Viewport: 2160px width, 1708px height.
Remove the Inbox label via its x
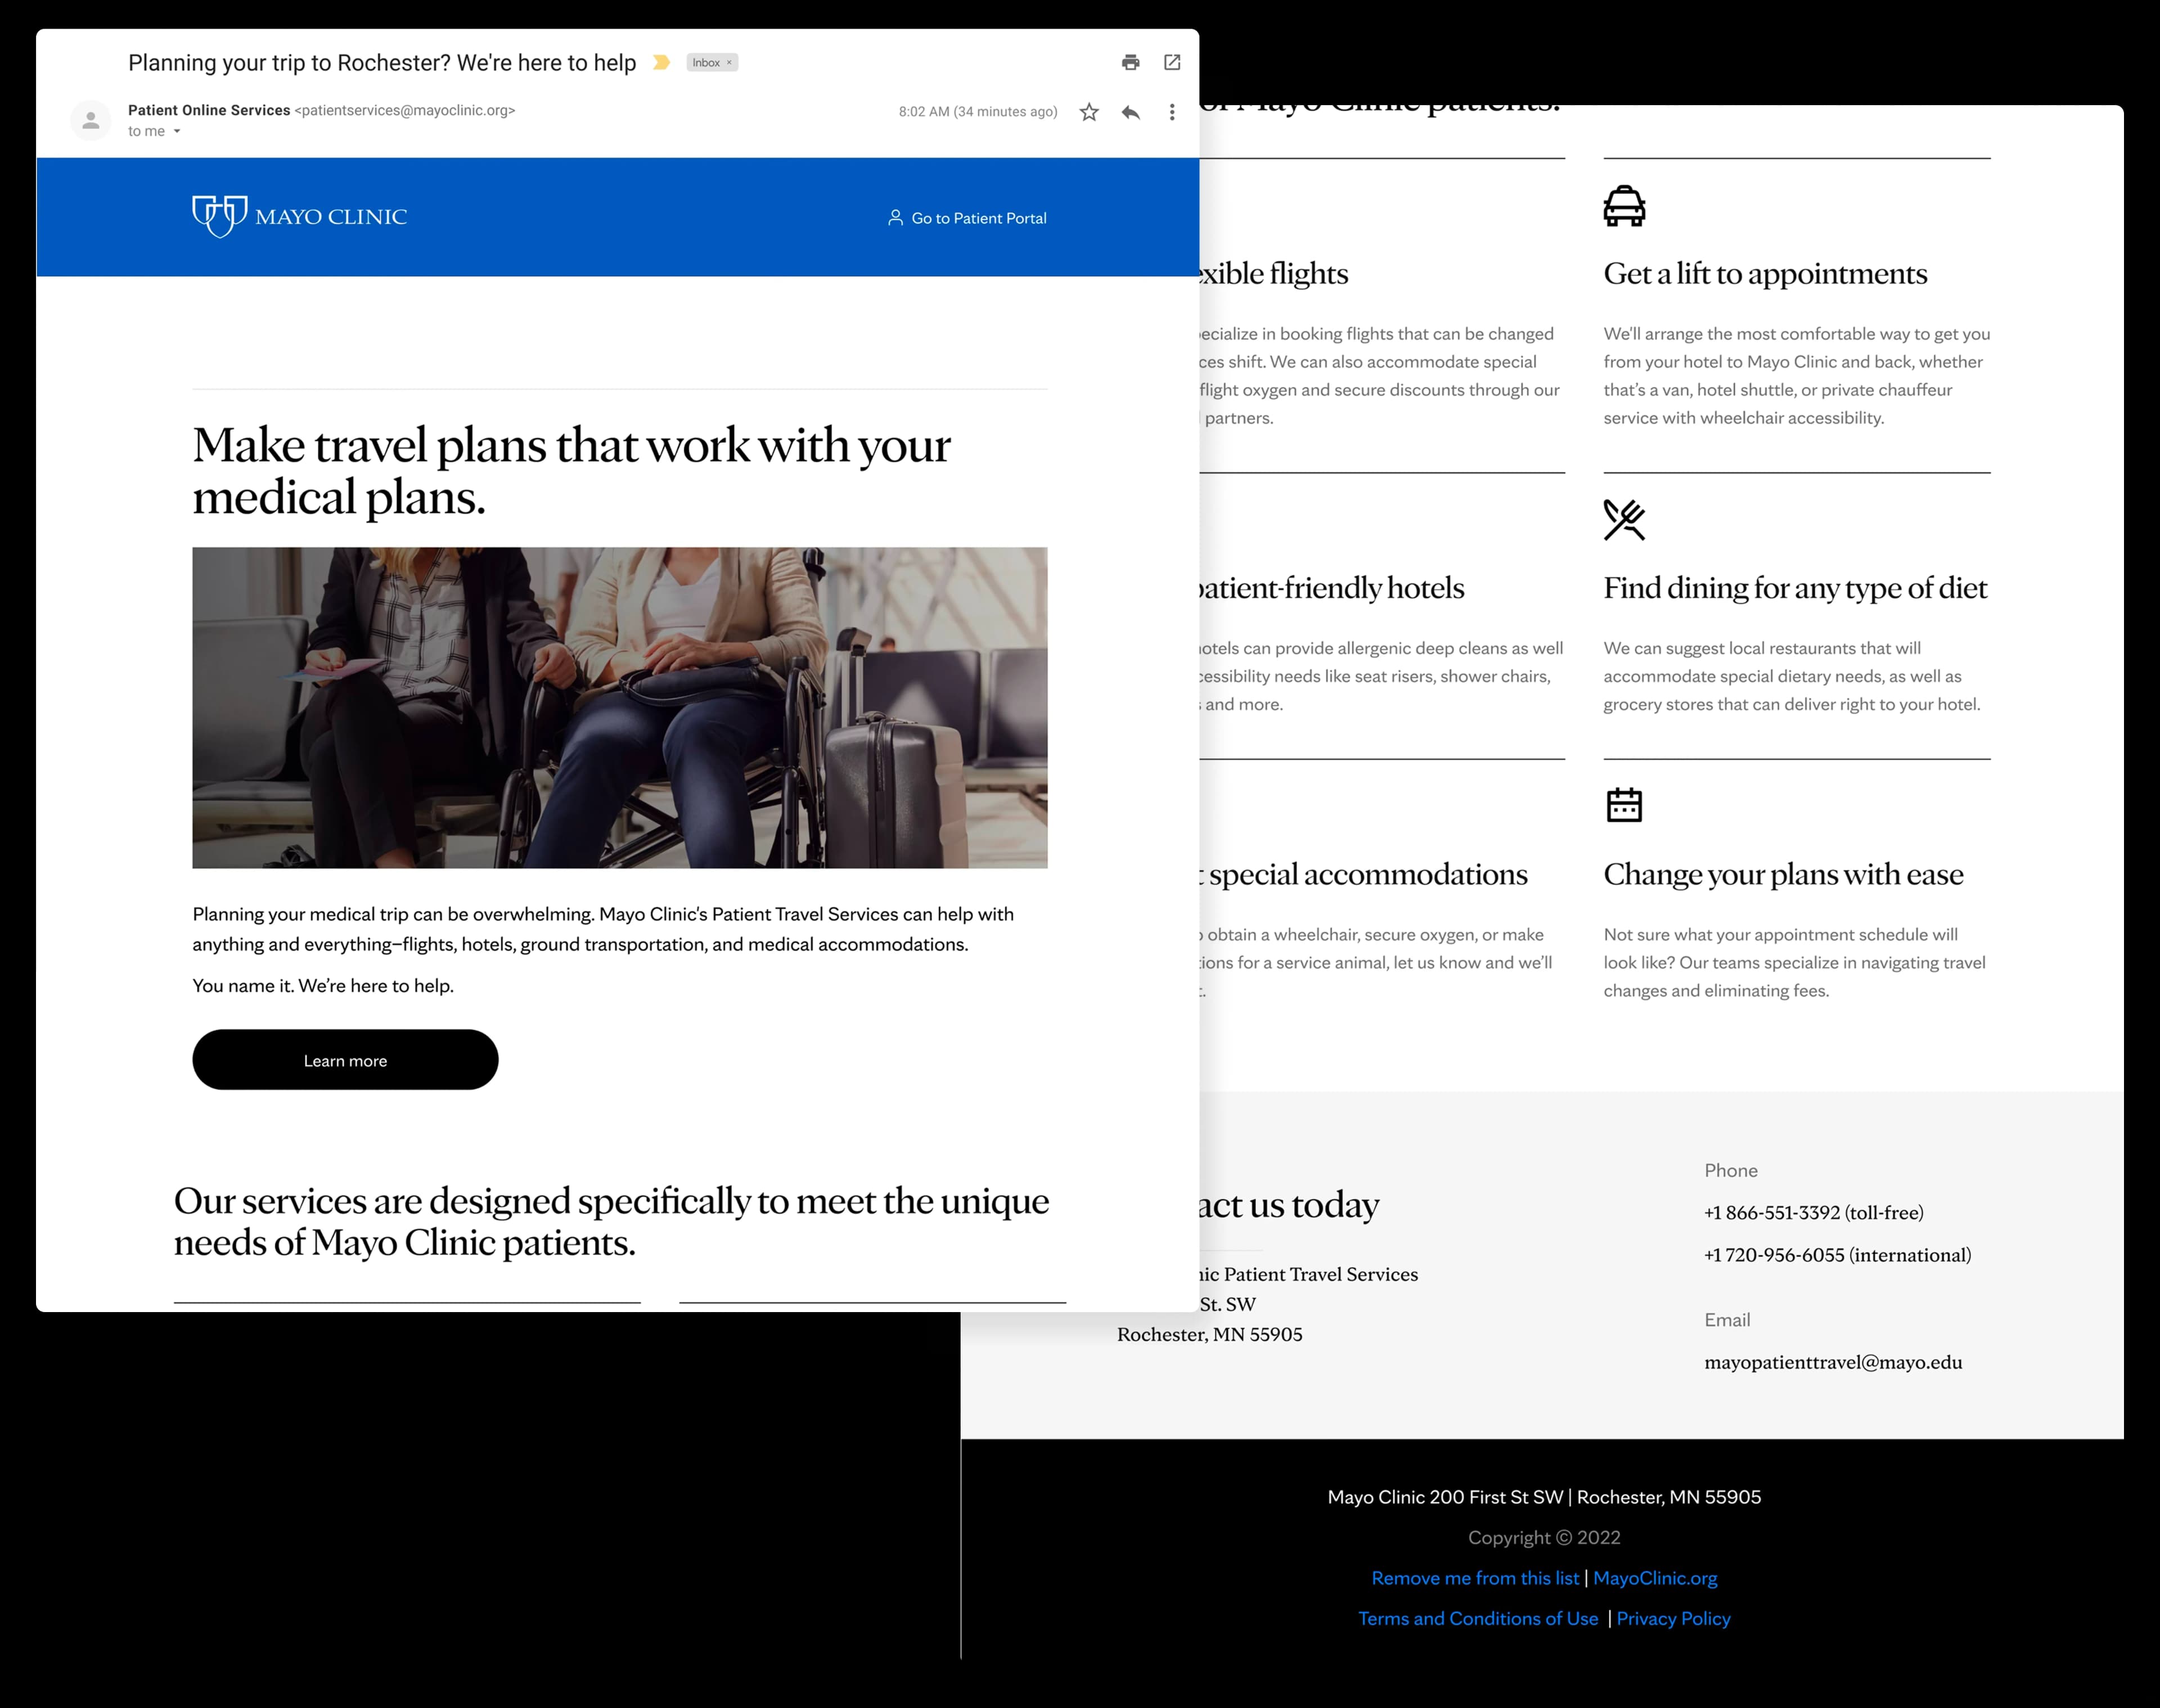pyautogui.click(x=729, y=62)
